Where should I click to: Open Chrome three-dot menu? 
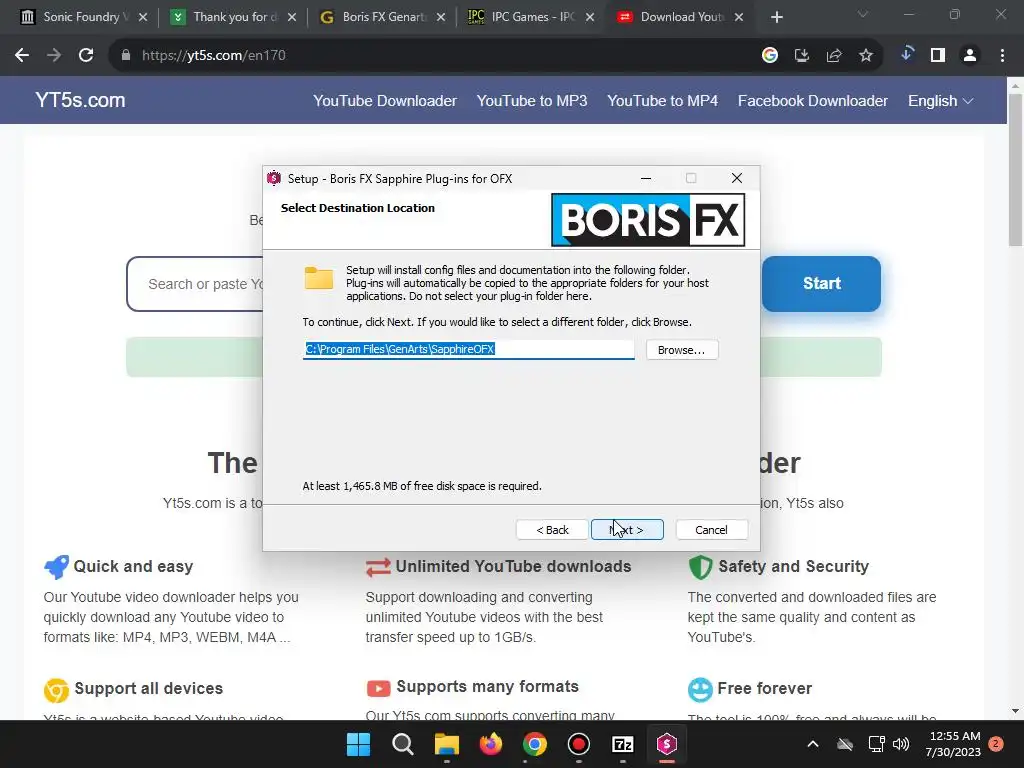point(1002,56)
